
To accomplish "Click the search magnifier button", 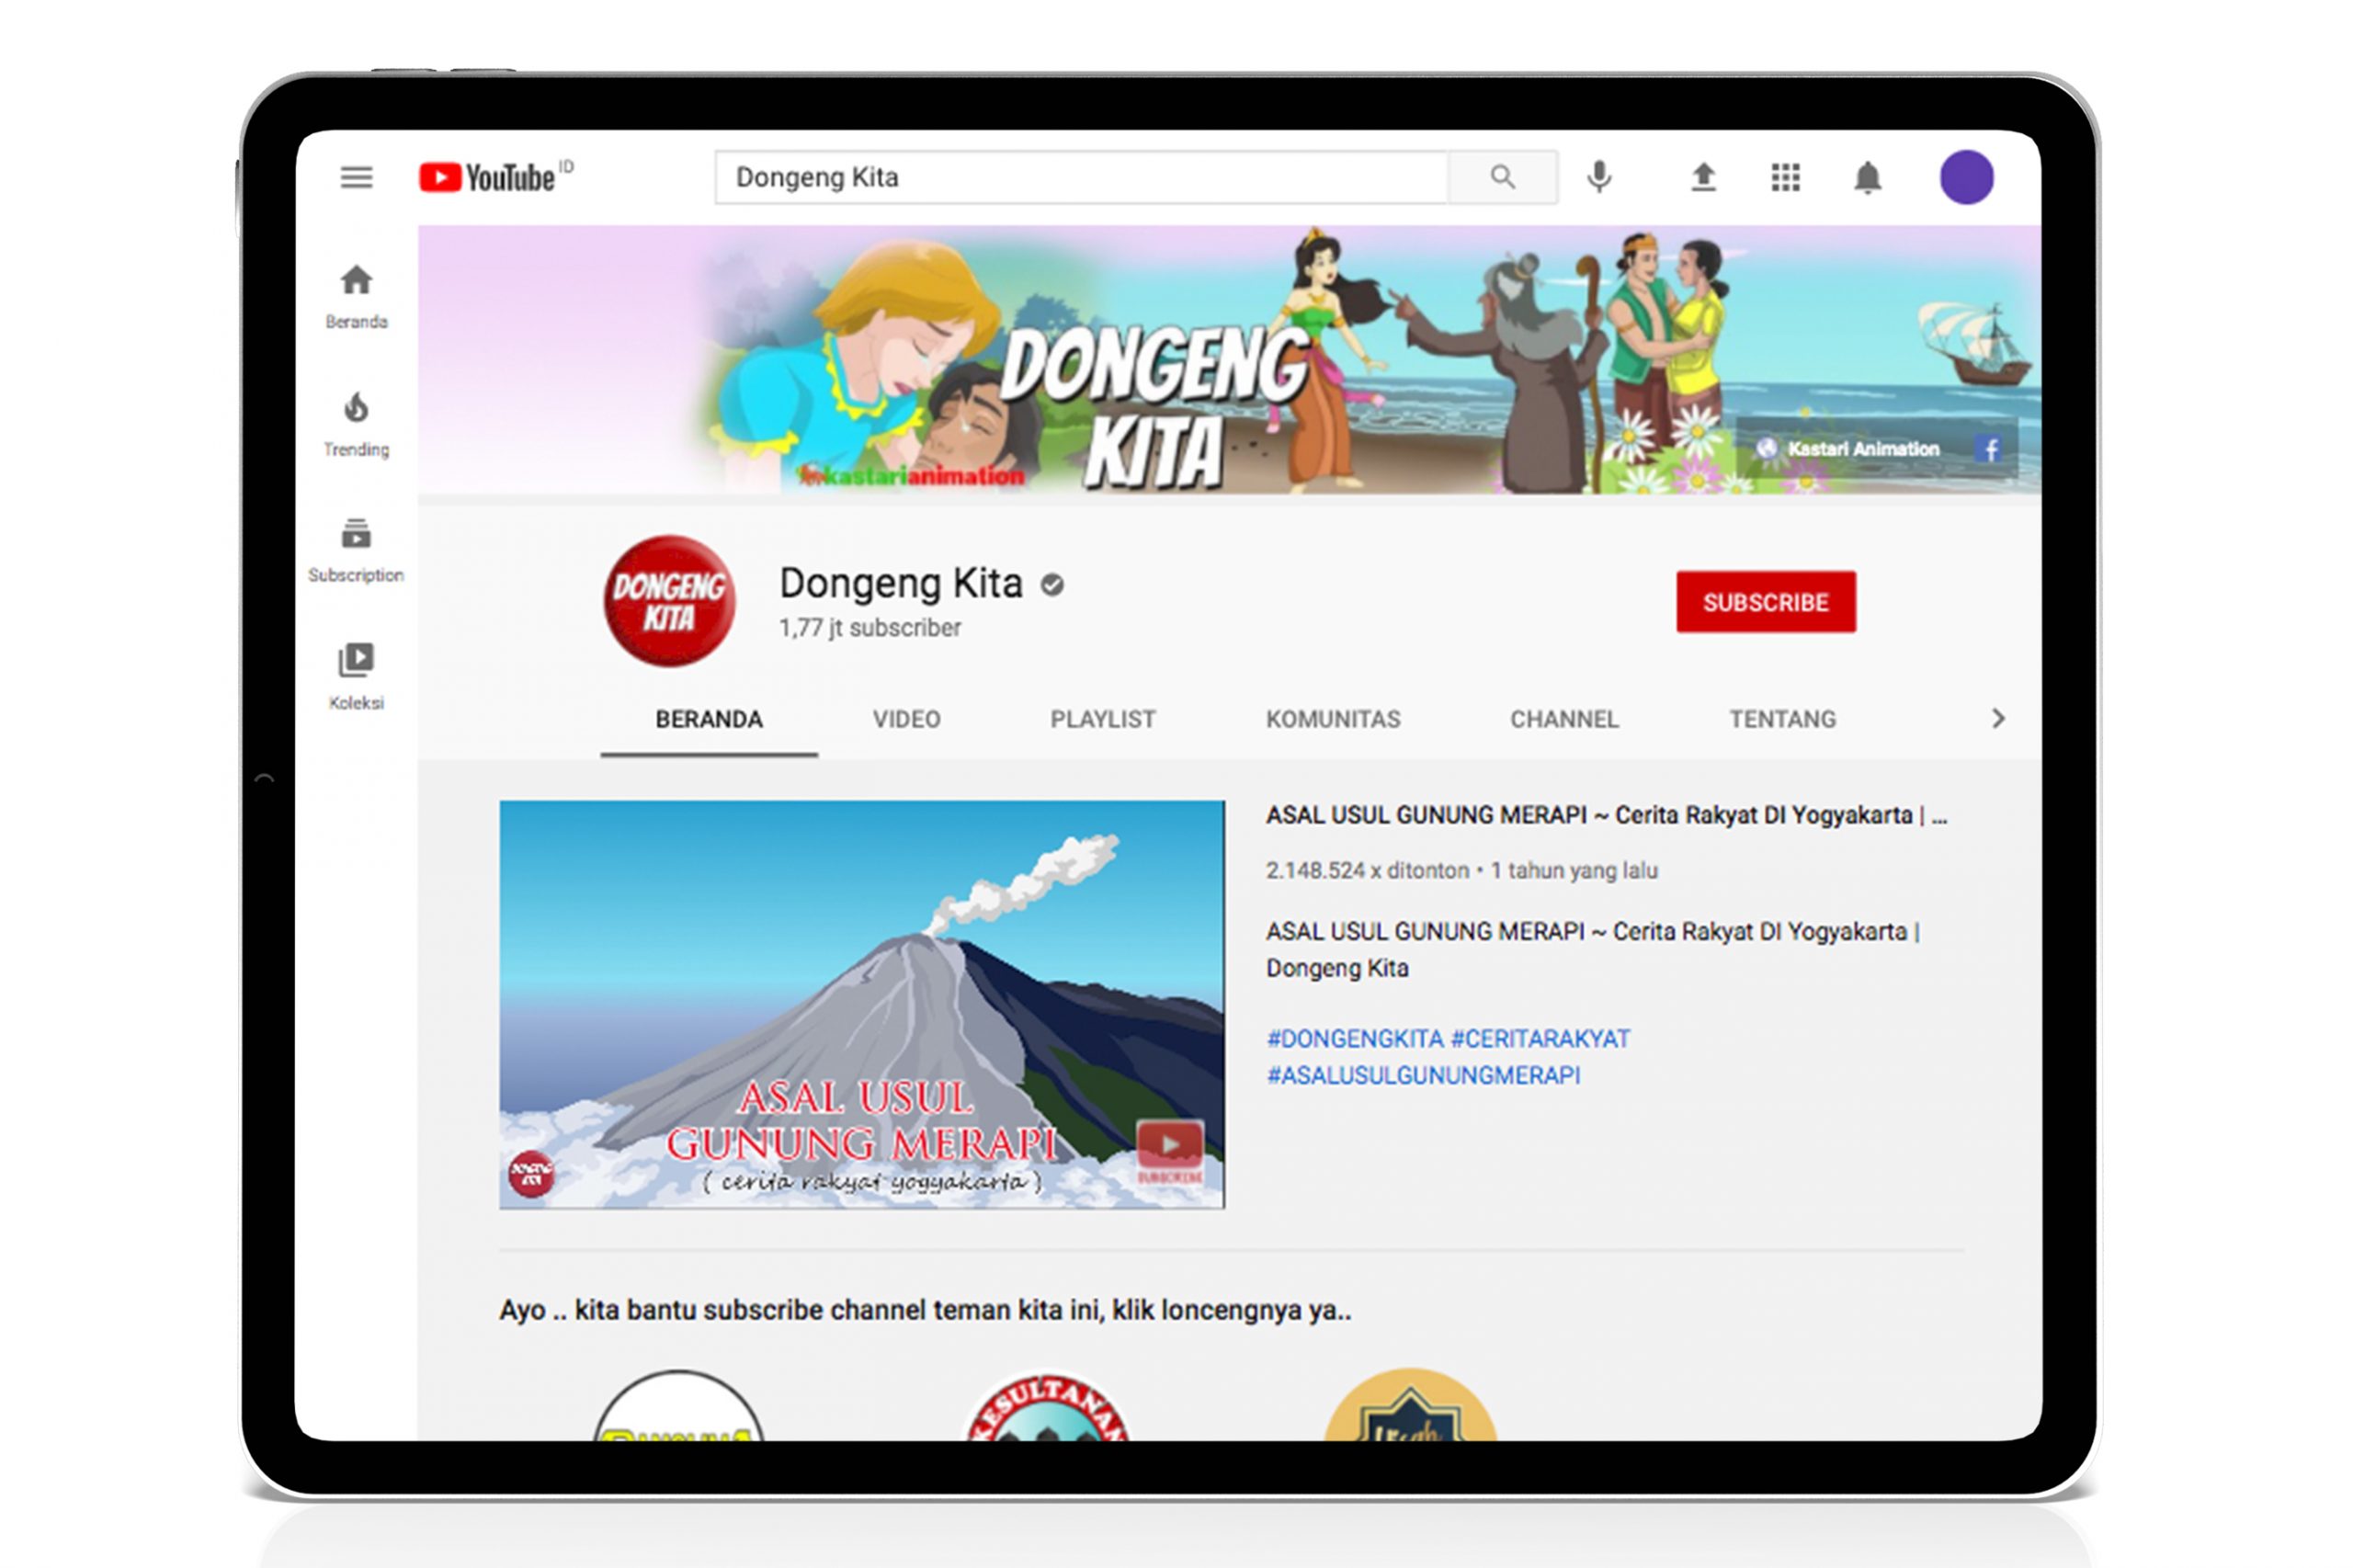I will coord(1501,177).
